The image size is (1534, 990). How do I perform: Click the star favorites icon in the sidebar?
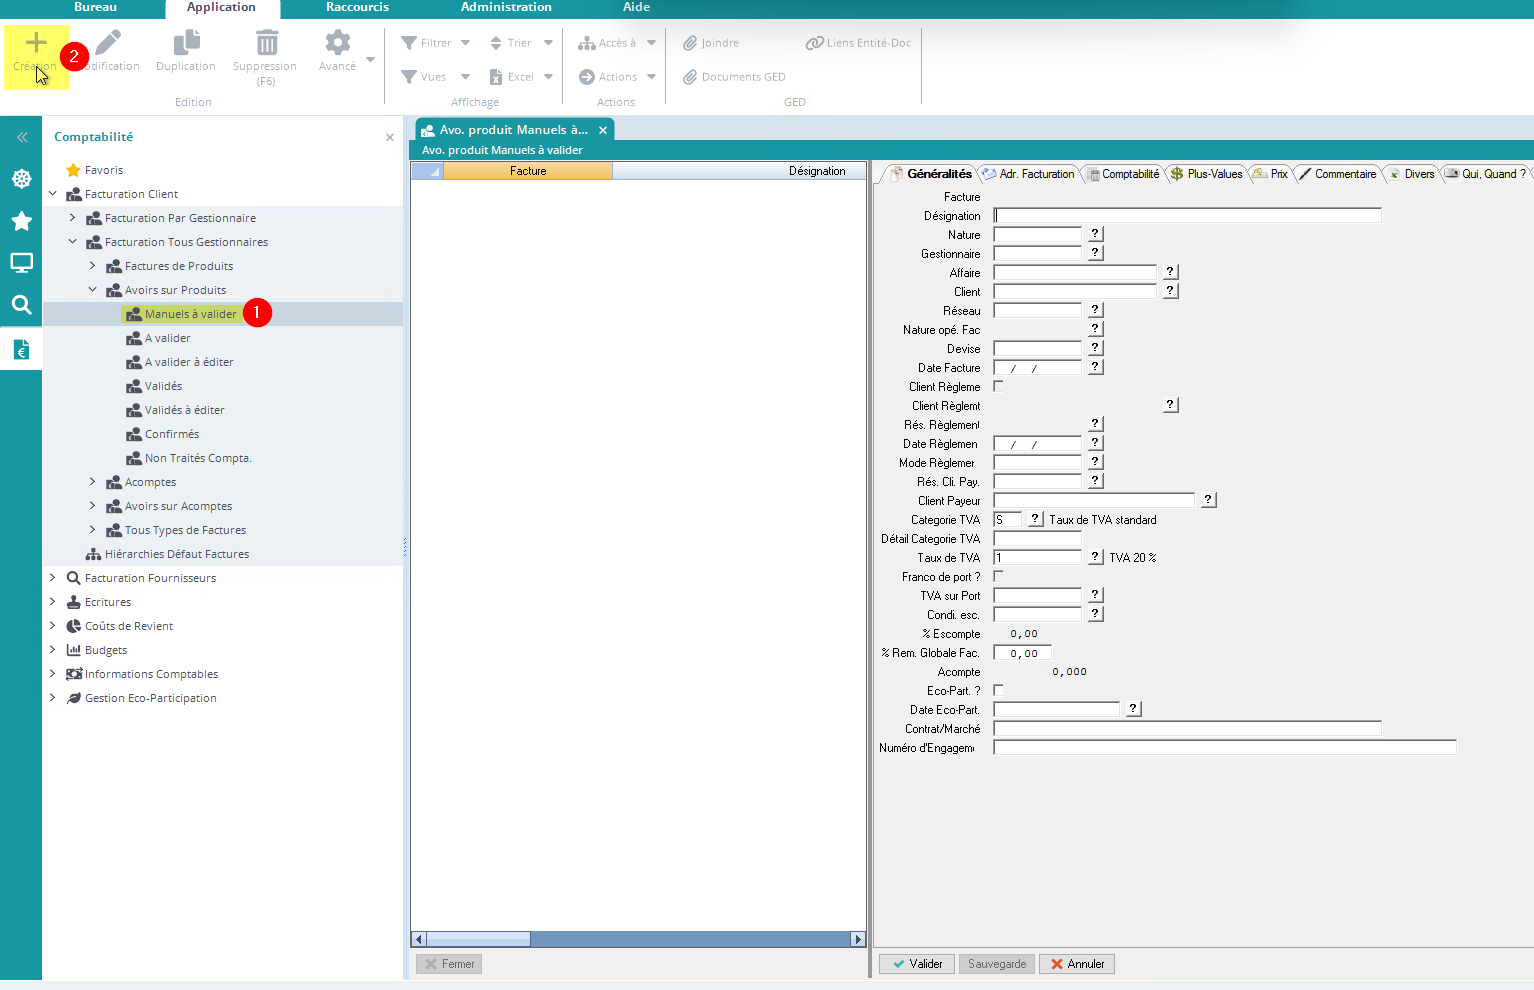click(x=21, y=221)
